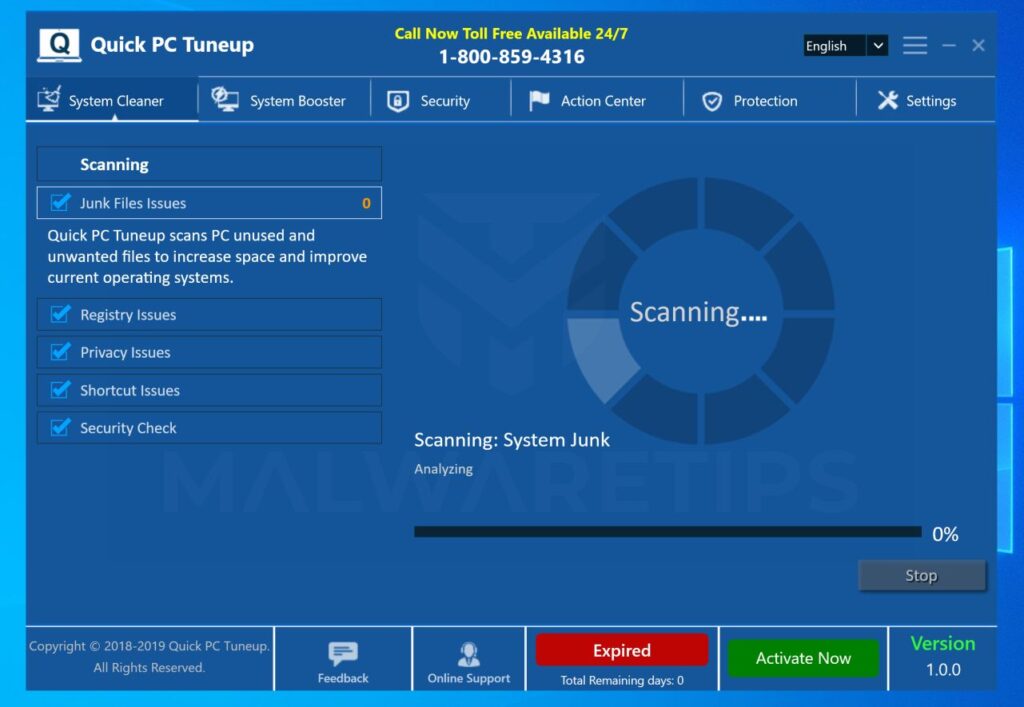Screen dimensions: 1024x707
Task: Click the 0% progress percentage
Action: 945,535
